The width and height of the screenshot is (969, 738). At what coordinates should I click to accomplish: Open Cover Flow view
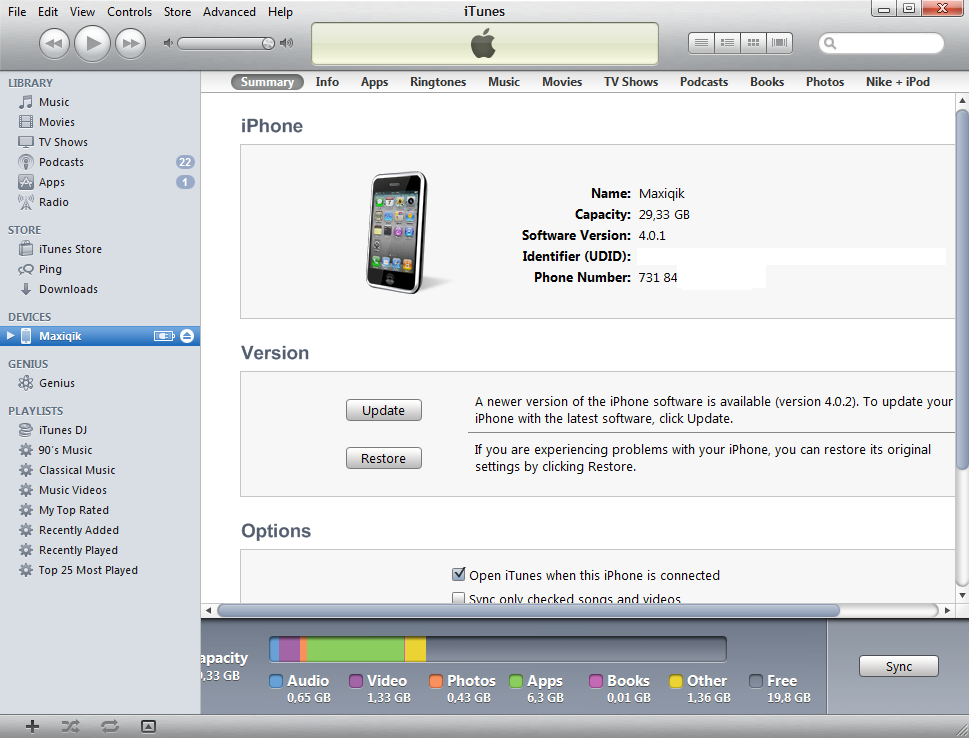coord(780,42)
